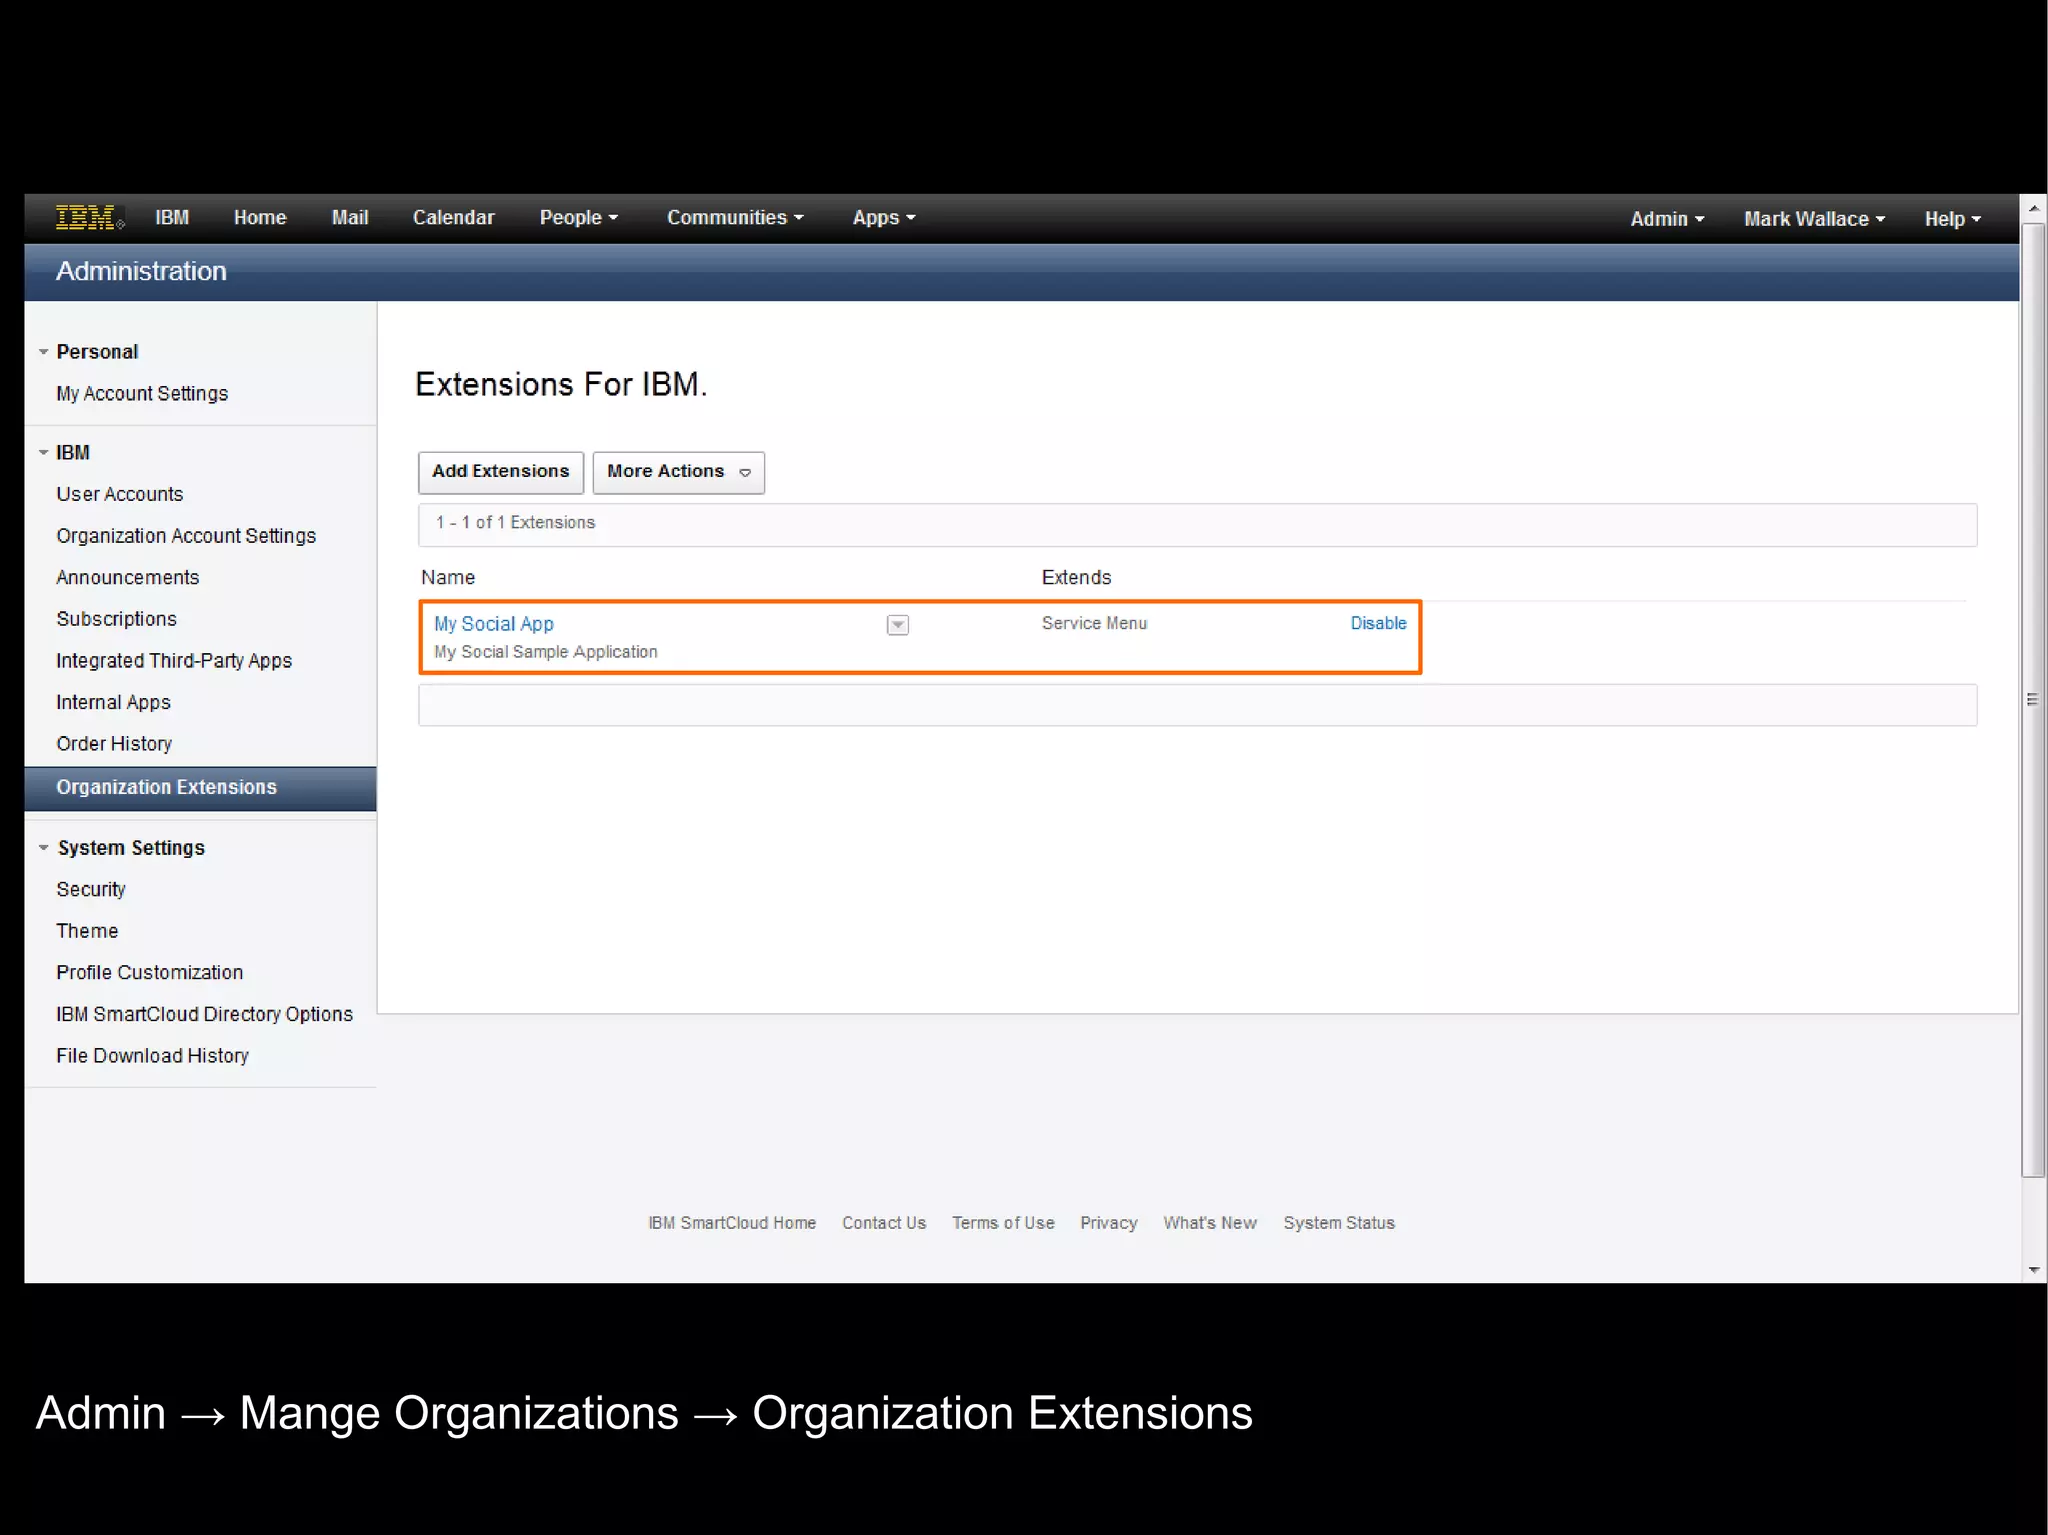The width and height of the screenshot is (2048, 1535).
Task: Collapse the System Settings section
Action: [43, 848]
